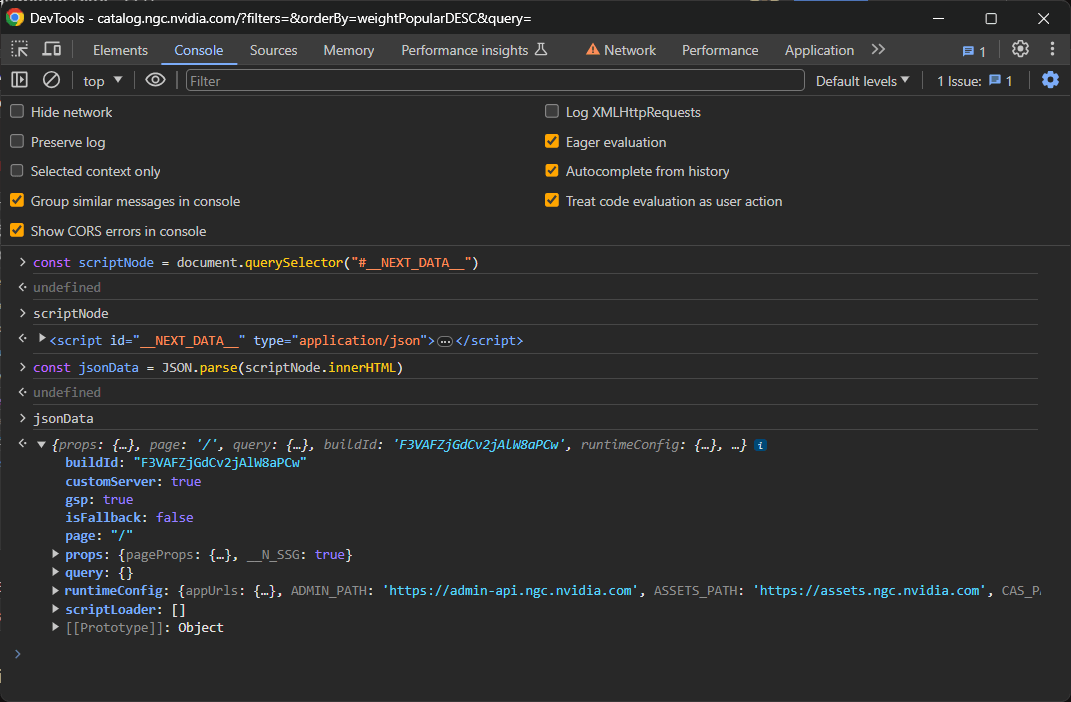Expand the runtimeConfig property
This screenshot has height=702, width=1071.
[56, 590]
